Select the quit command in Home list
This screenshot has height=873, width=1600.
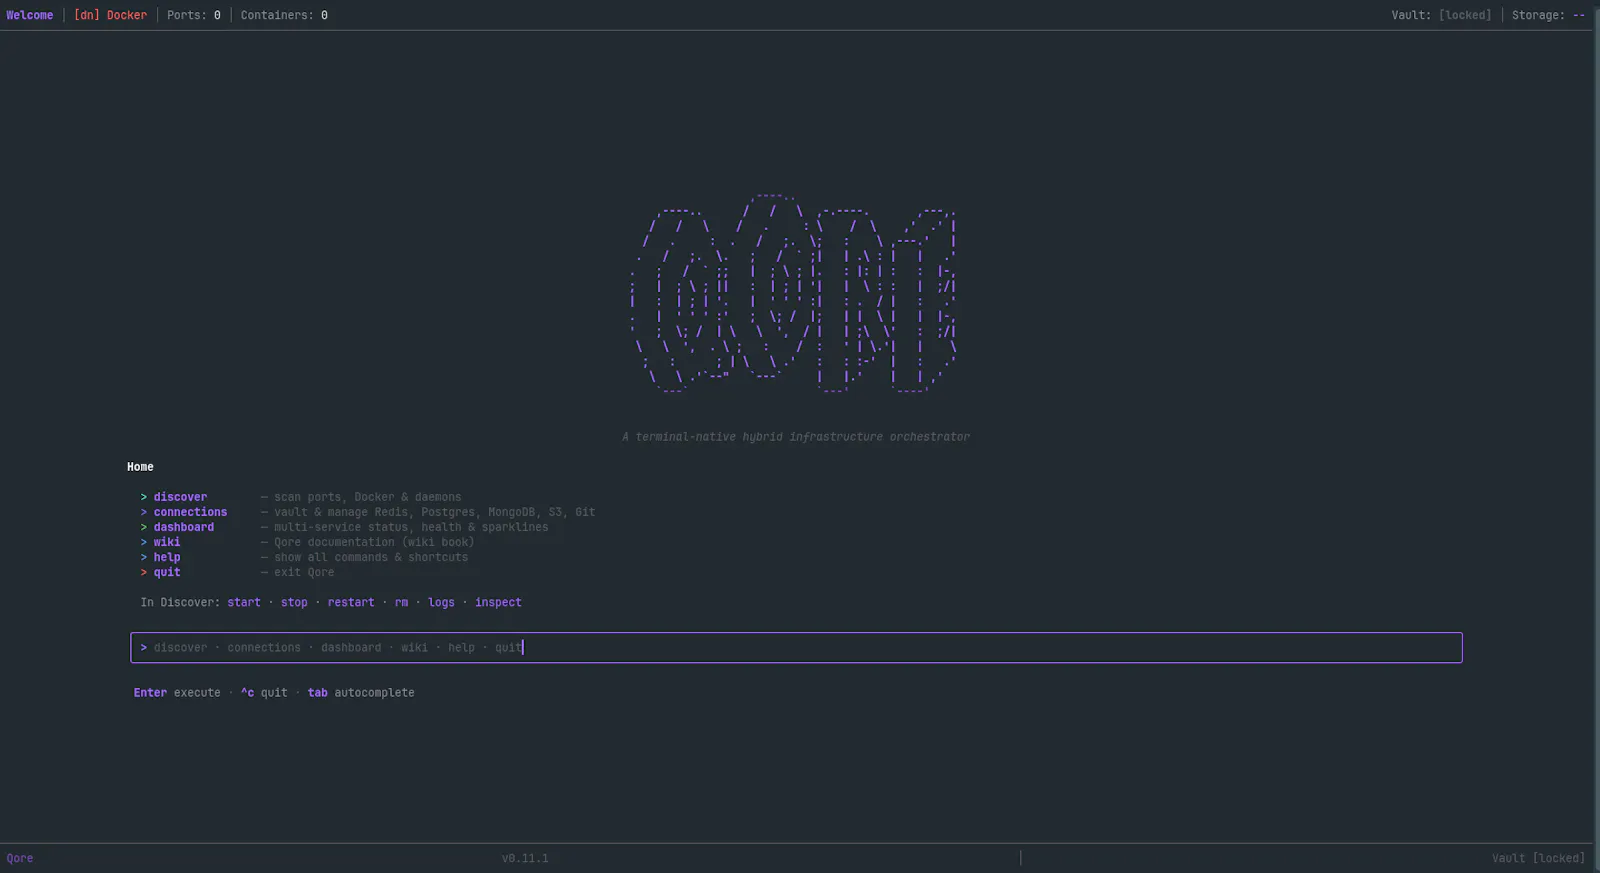[x=167, y=572]
